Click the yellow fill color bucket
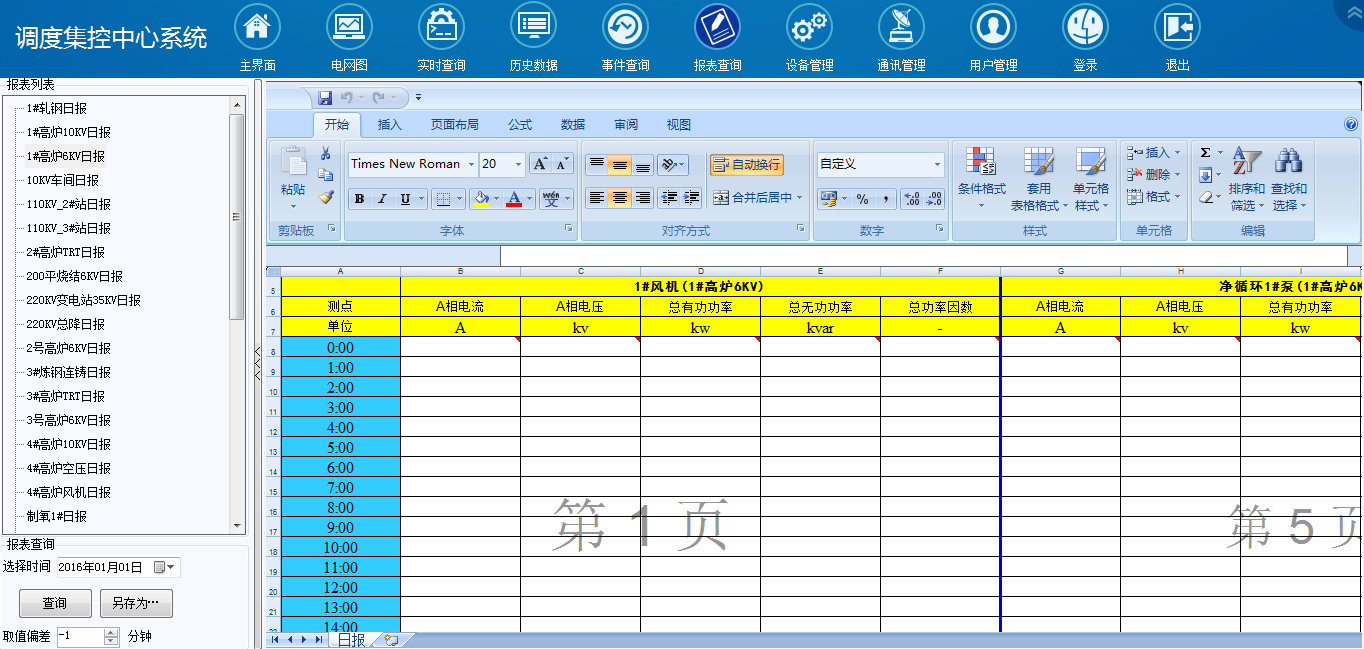Image resolution: width=1364 pixels, height=649 pixels. (x=481, y=199)
